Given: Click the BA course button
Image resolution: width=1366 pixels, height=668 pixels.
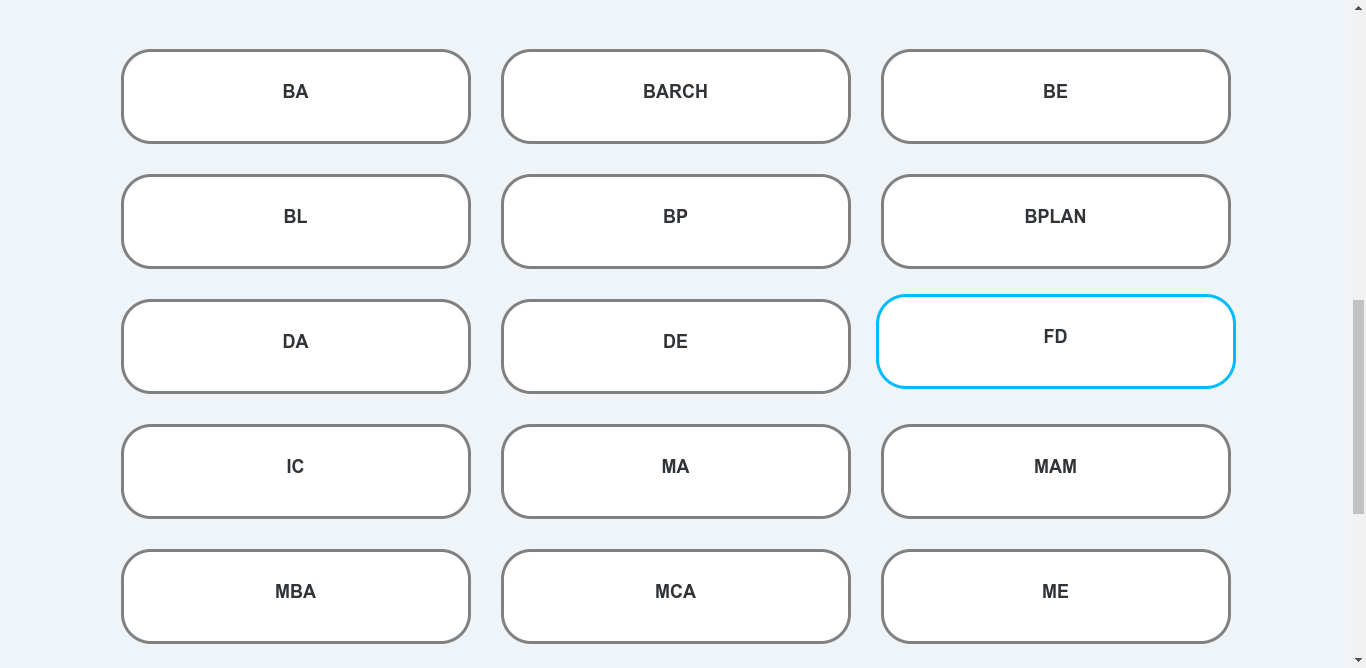Looking at the screenshot, I should click(x=296, y=96).
